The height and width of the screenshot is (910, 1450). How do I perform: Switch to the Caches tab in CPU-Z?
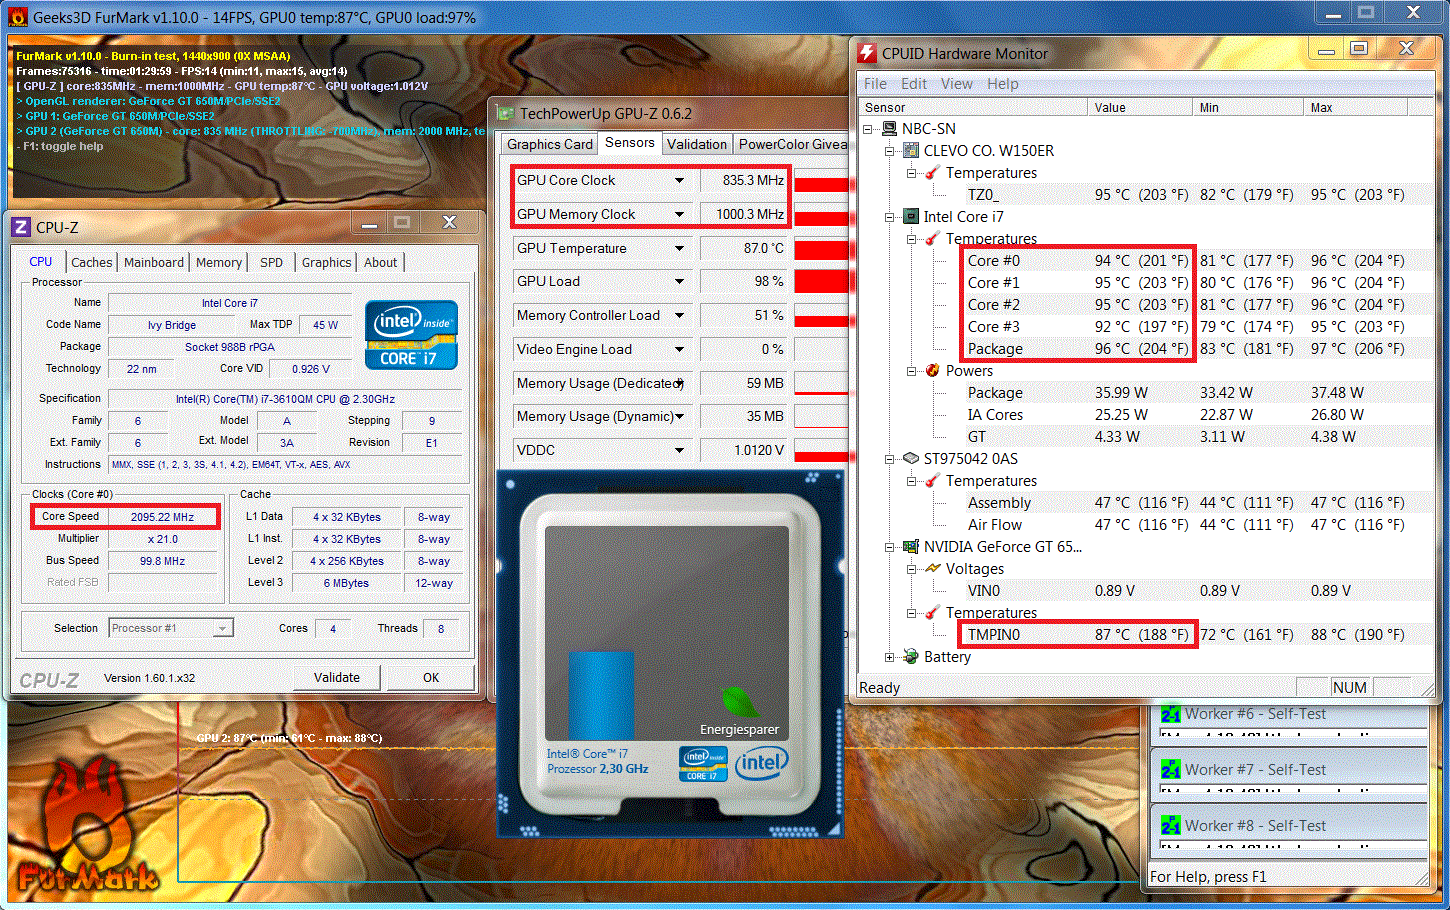pos(92,262)
